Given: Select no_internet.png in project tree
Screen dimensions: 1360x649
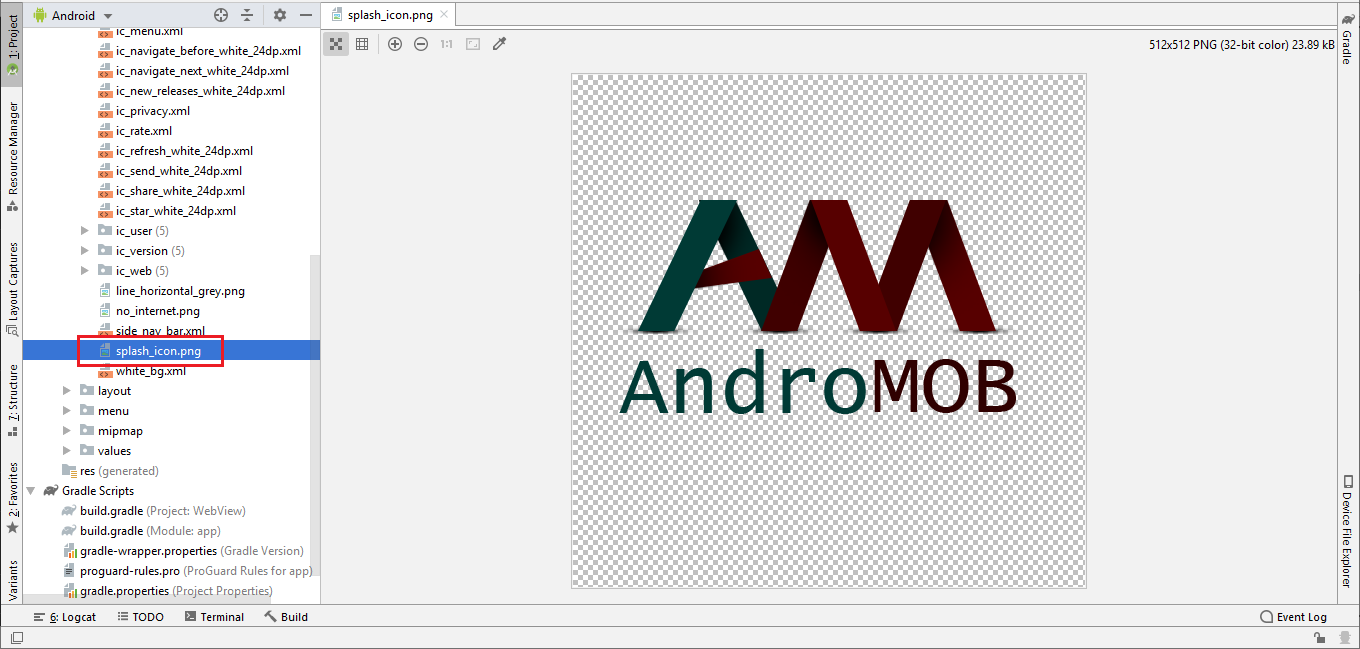Looking at the screenshot, I should (157, 311).
